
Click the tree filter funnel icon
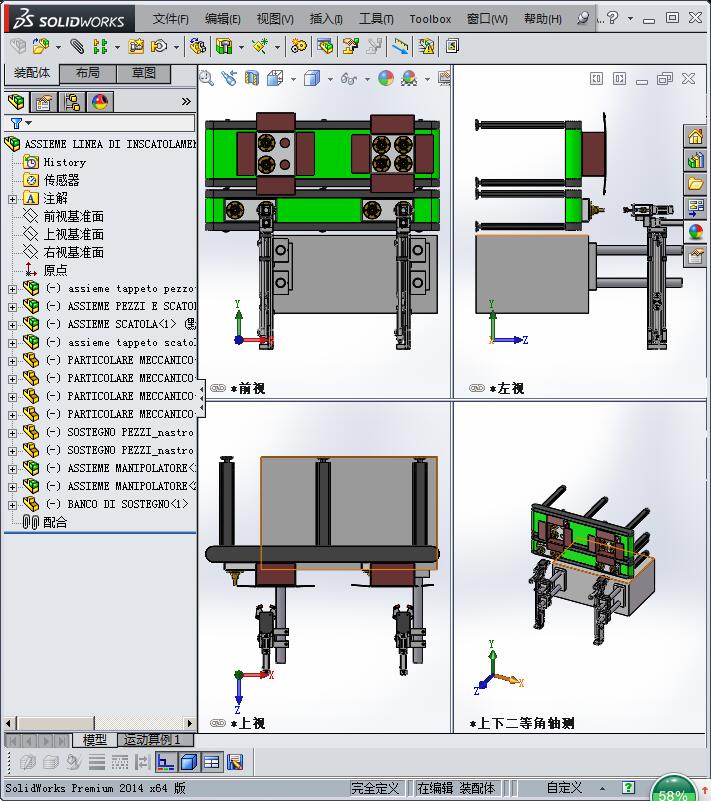(17, 123)
